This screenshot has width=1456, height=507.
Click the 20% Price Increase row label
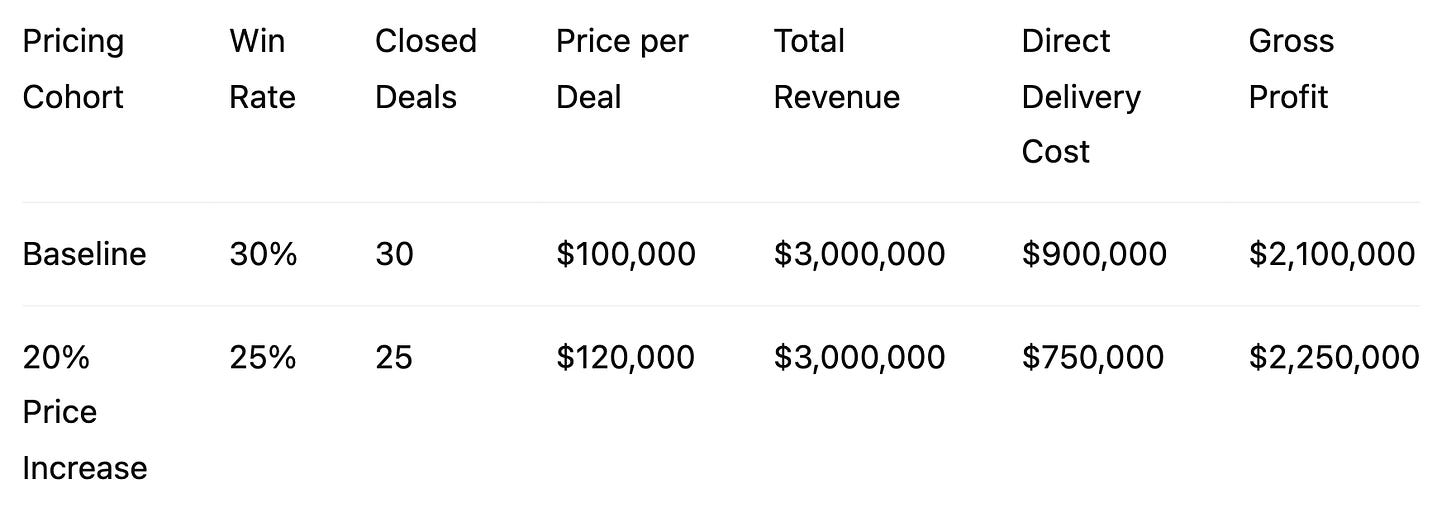coord(84,412)
